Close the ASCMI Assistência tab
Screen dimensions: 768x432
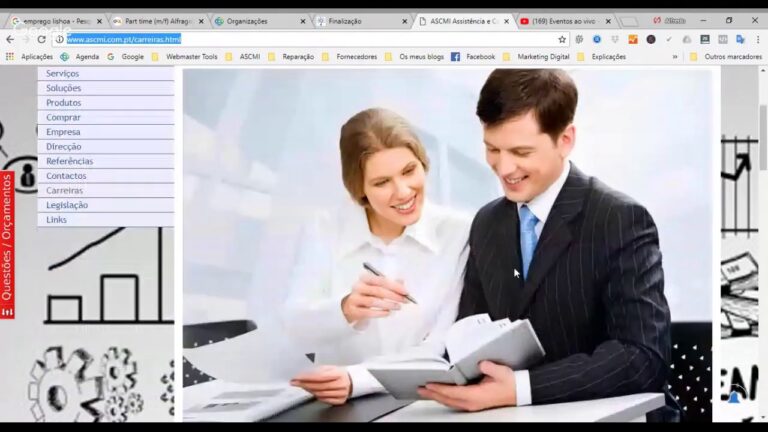pyautogui.click(x=506, y=22)
